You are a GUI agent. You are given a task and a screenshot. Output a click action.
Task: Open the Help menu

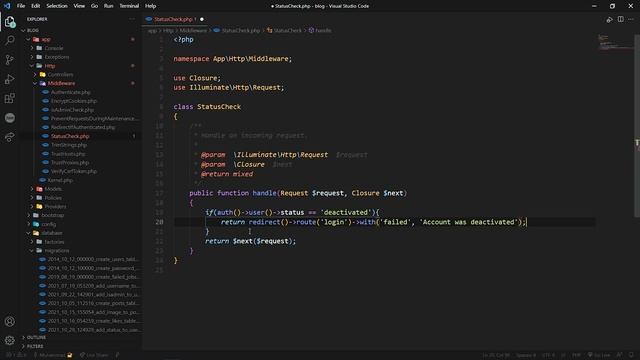[151, 6]
